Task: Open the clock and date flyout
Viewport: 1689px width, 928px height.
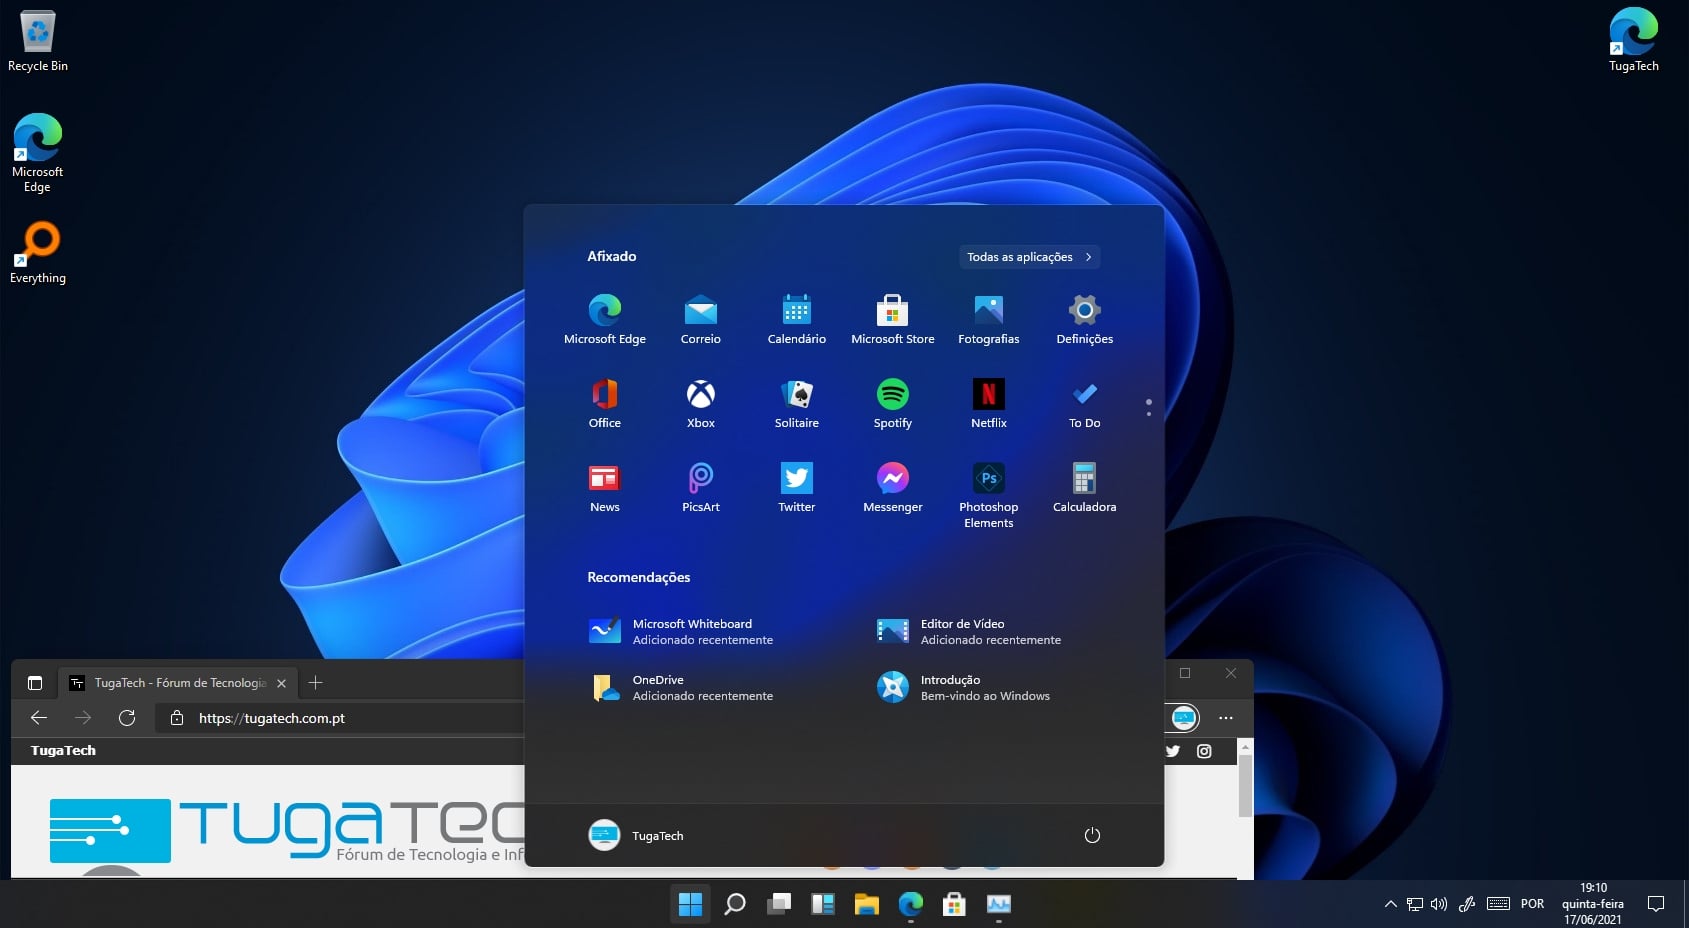Action: point(1593,904)
